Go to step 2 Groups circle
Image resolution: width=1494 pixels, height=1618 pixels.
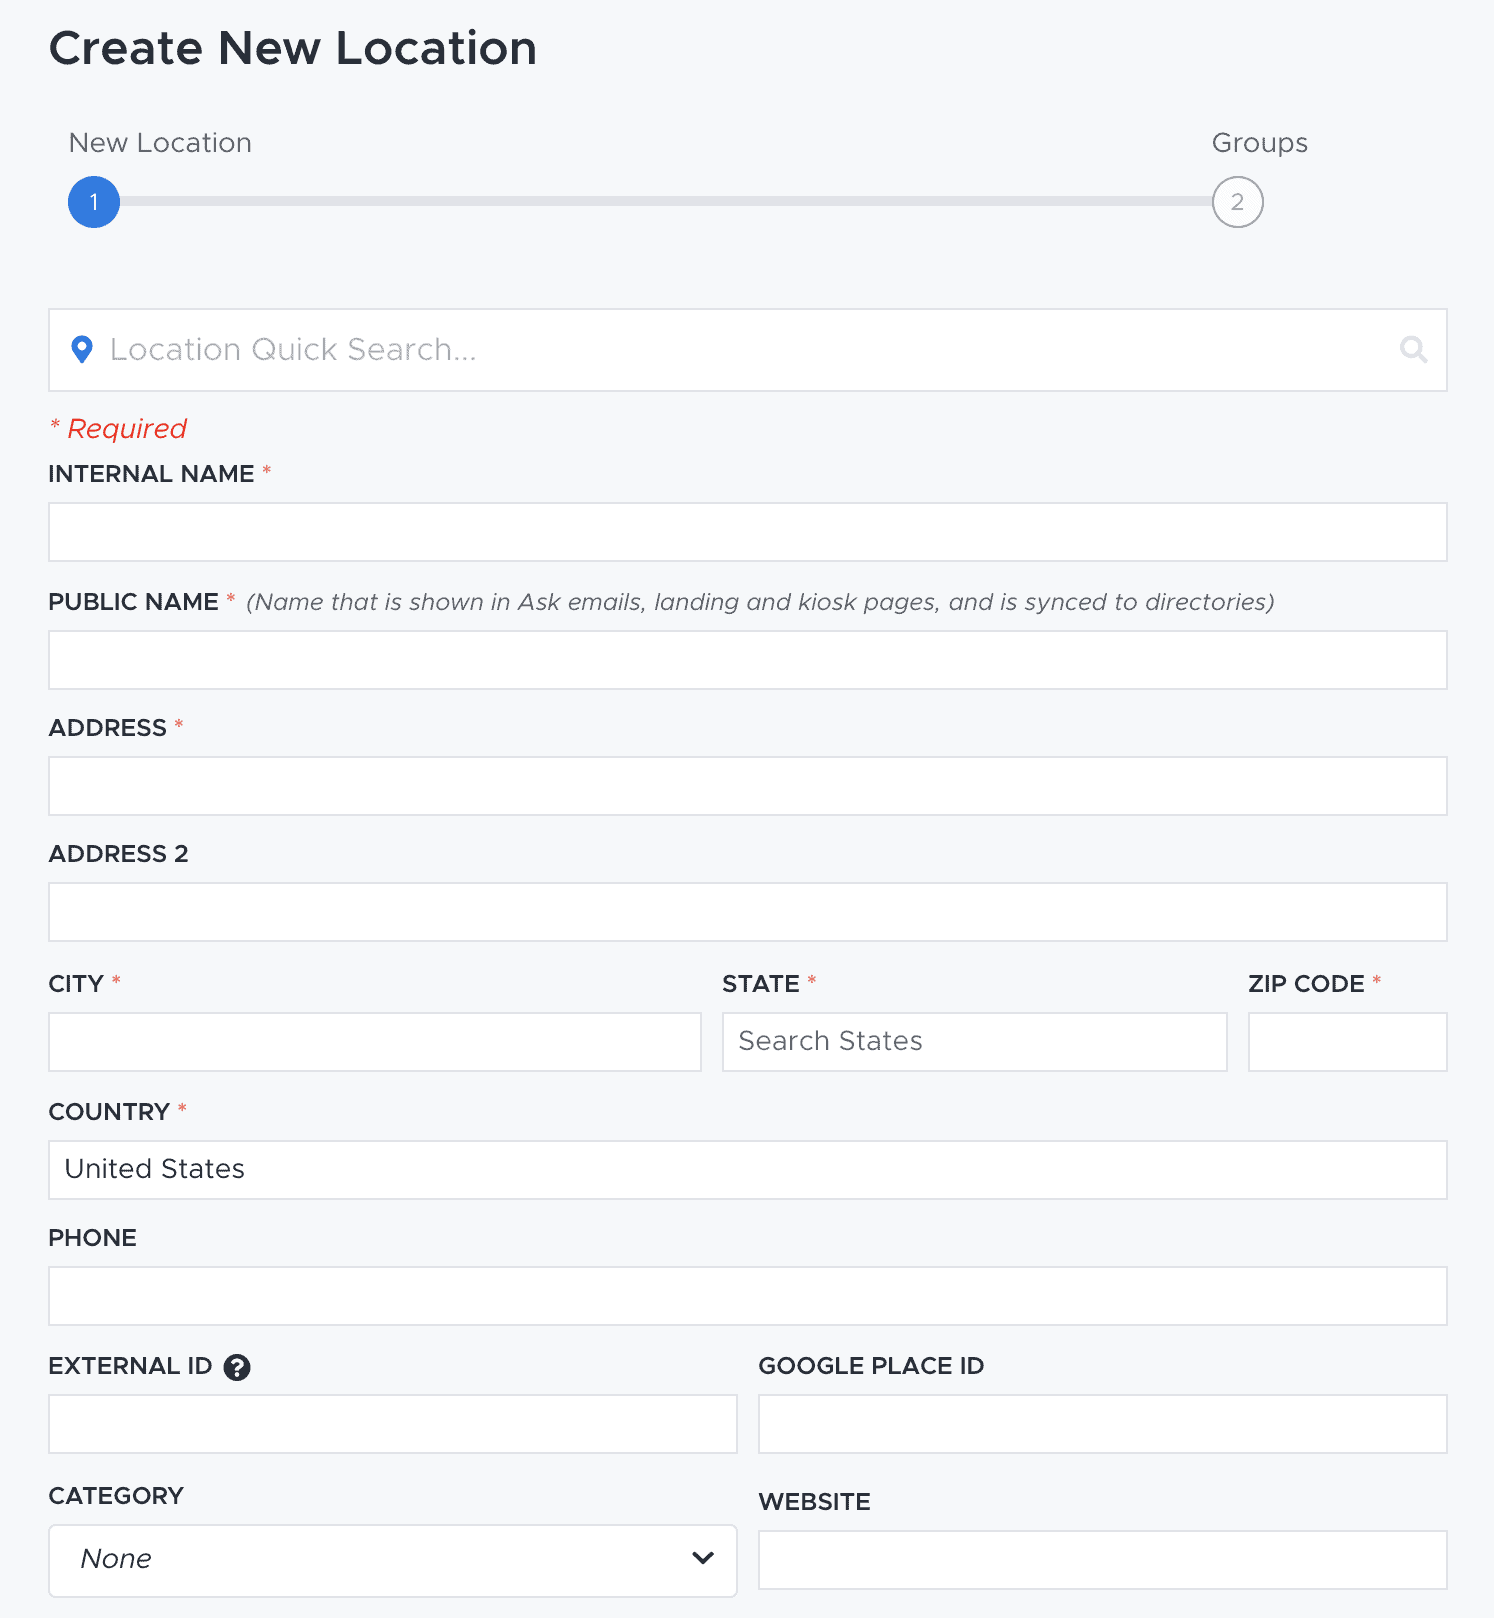pyautogui.click(x=1237, y=202)
